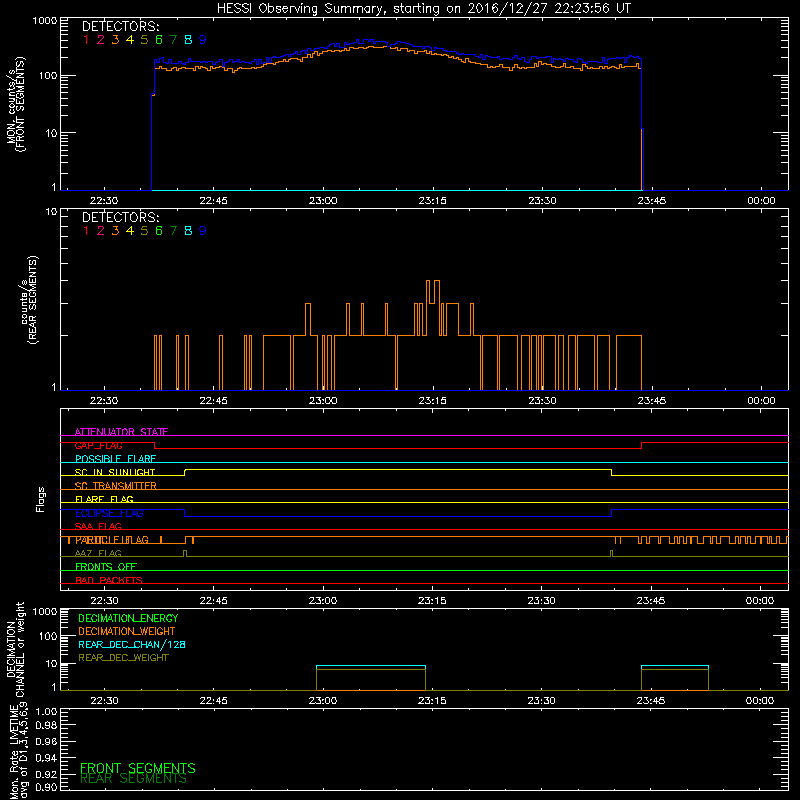Click the REAR_DEC_WEIGHT legend entry
This screenshot has width=800, height=800.
coord(123,658)
